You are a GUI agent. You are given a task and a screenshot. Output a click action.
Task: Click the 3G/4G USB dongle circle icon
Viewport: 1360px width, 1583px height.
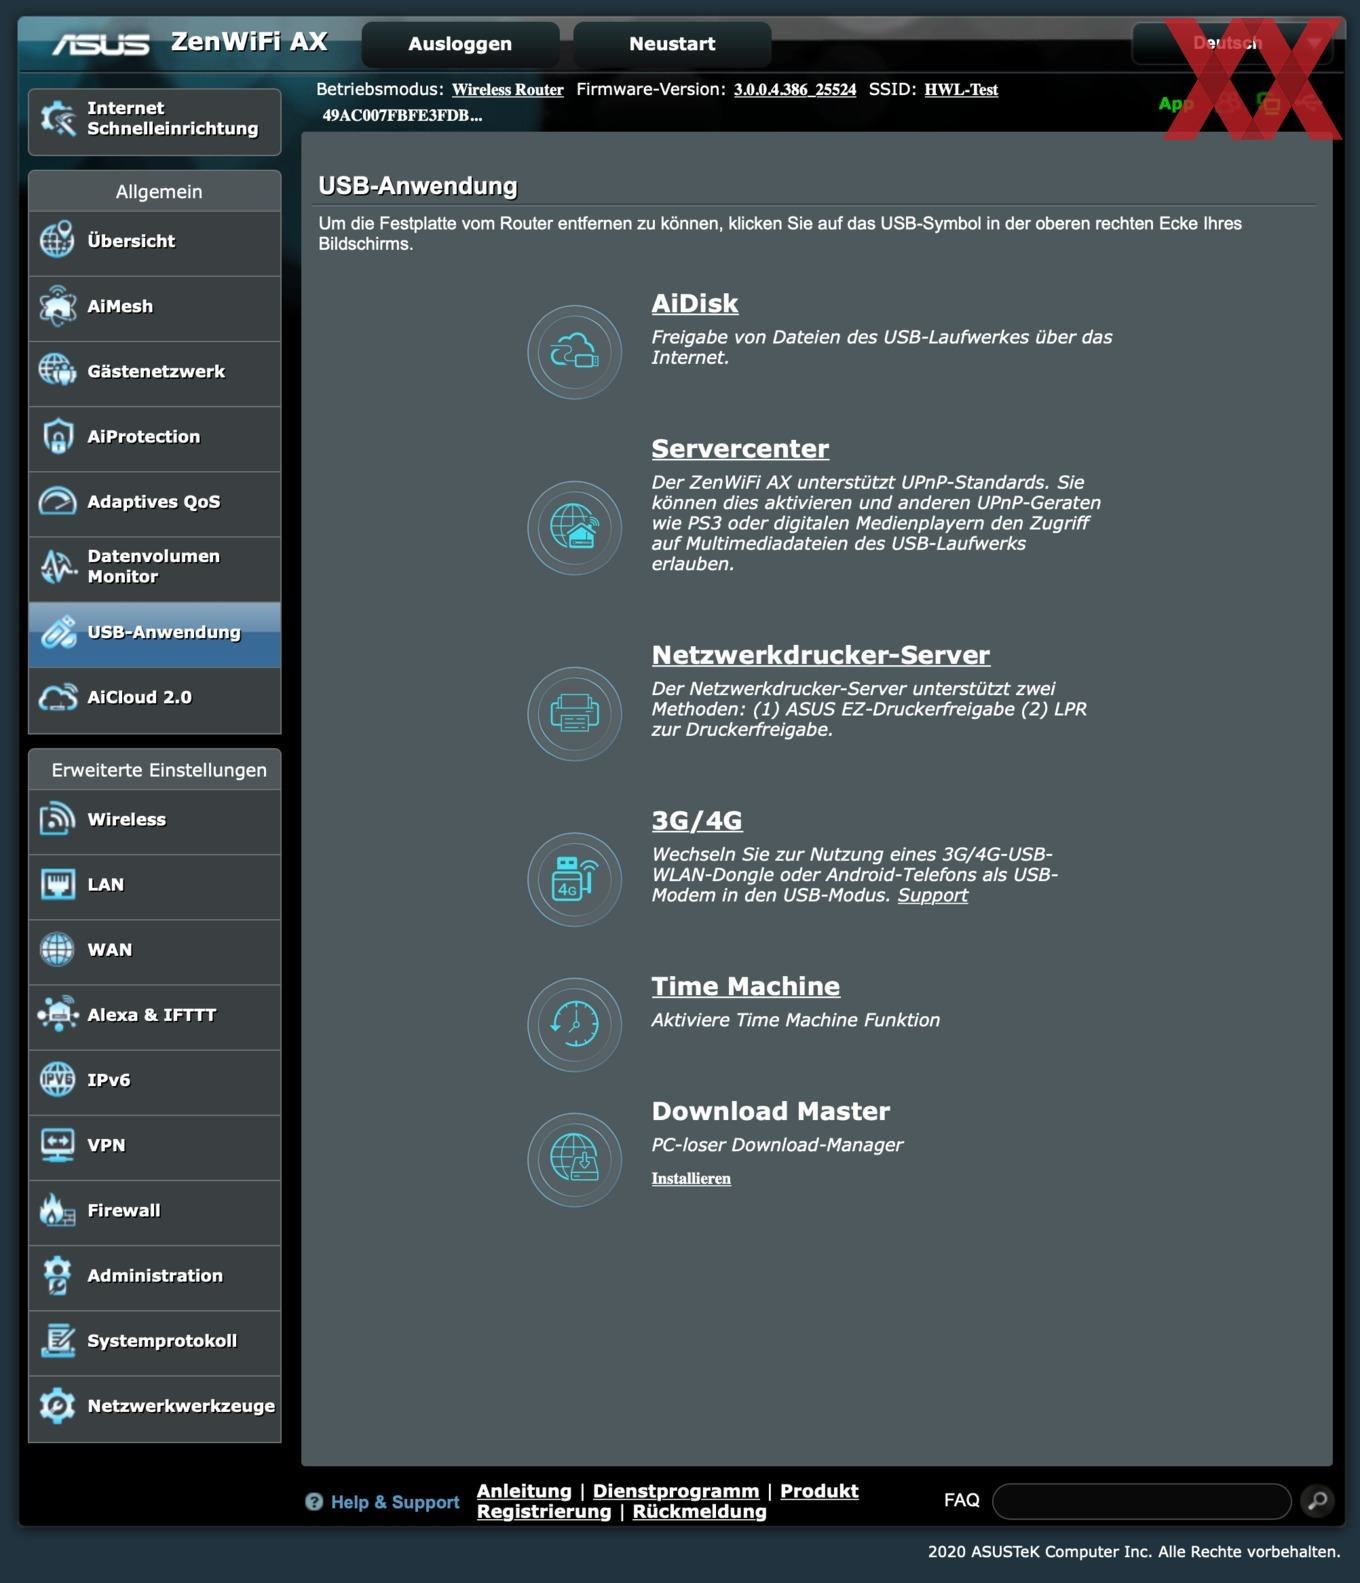[575, 879]
